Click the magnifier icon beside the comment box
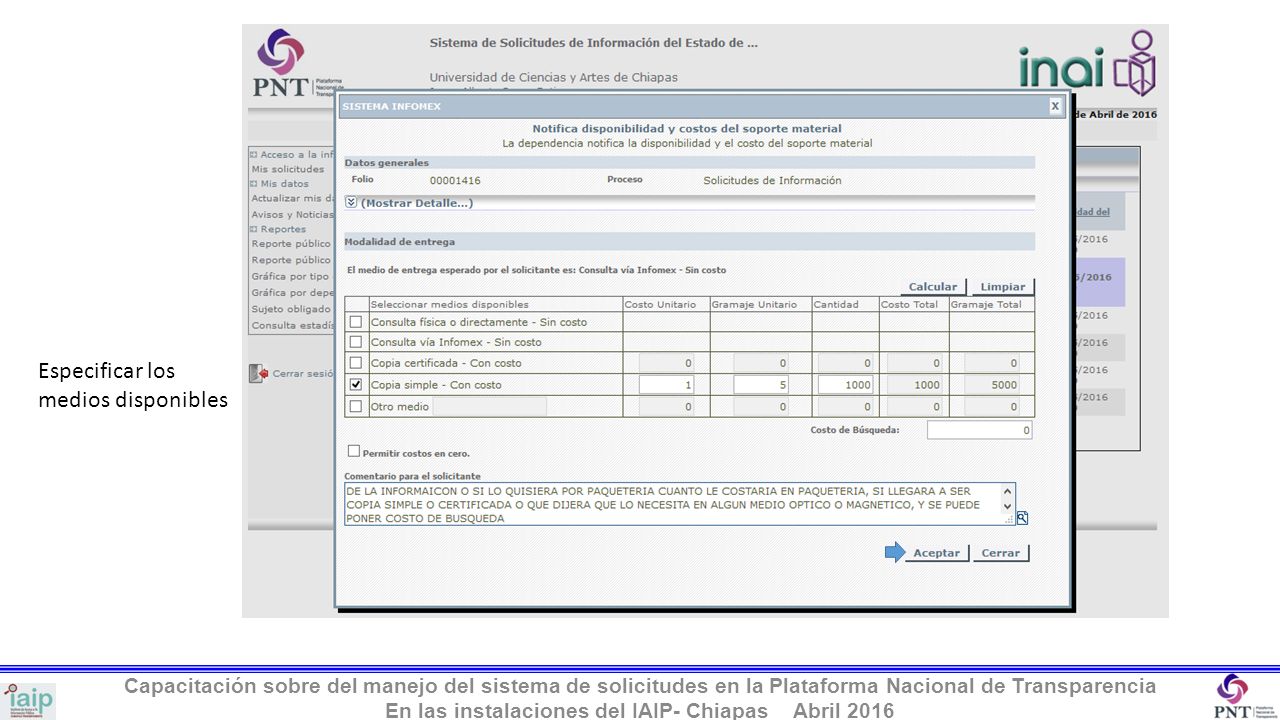 click(x=1022, y=518)
